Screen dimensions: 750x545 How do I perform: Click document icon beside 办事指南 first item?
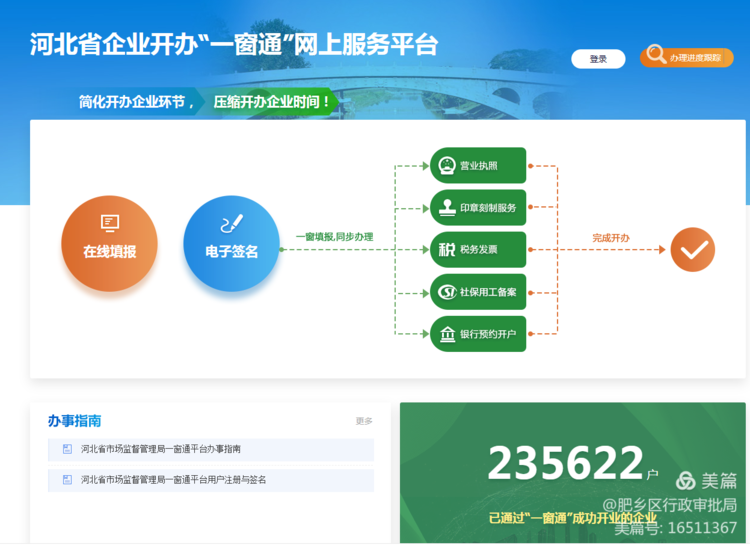coord(67,450)
